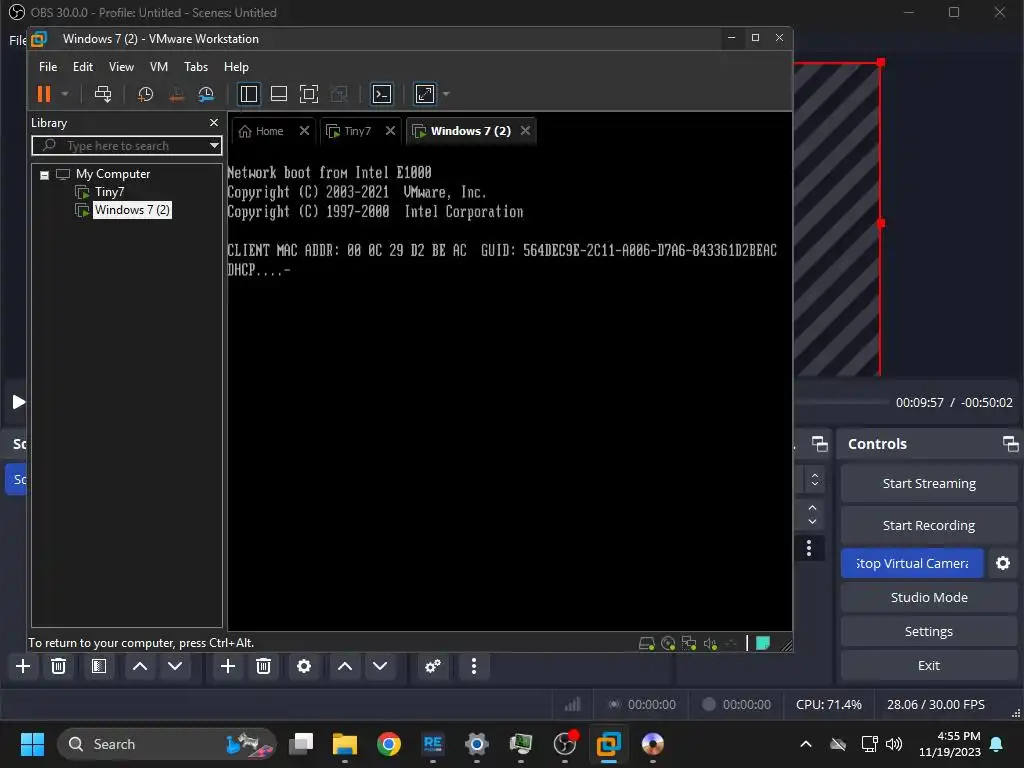Image resolution: width=1024 pixels, height=768 pixels.
Task: Open the VMware Edit menu
Action: coord(83,67)
